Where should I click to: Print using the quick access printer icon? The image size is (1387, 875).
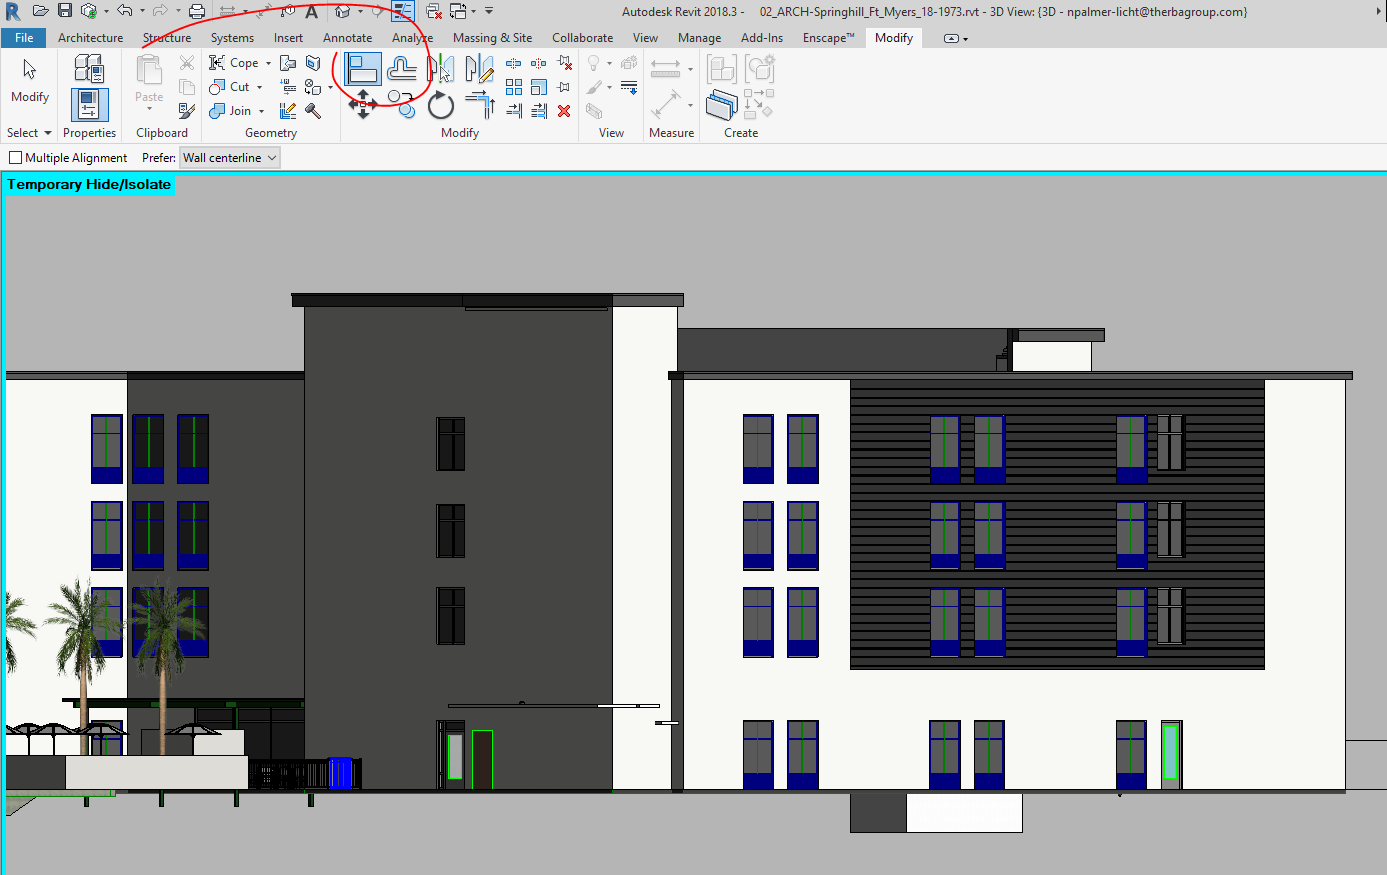coord(197,11)
